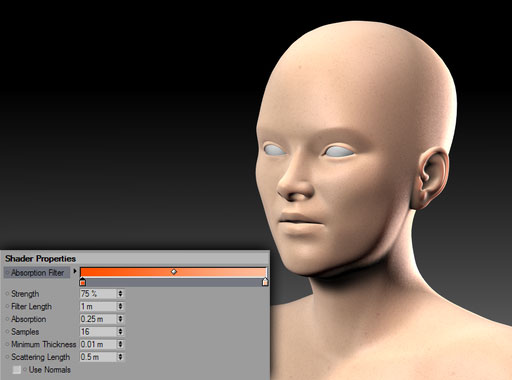This screenshot has height=380, width=512.
Task: Click the Absorption Filter gradient bar
Action: point(173,272)
